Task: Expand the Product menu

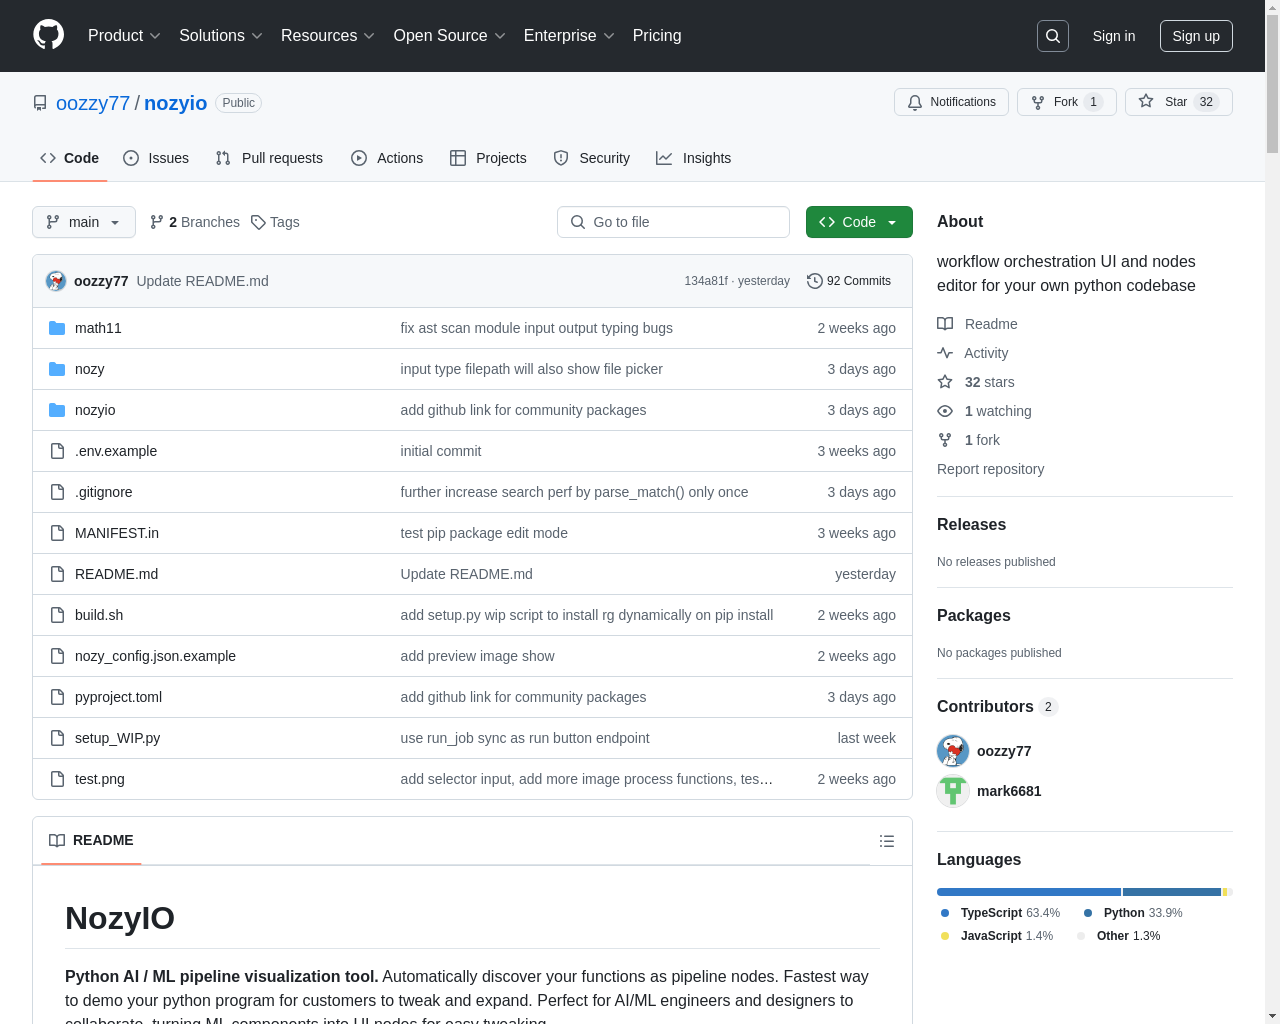Action: (x=124, y=36)
